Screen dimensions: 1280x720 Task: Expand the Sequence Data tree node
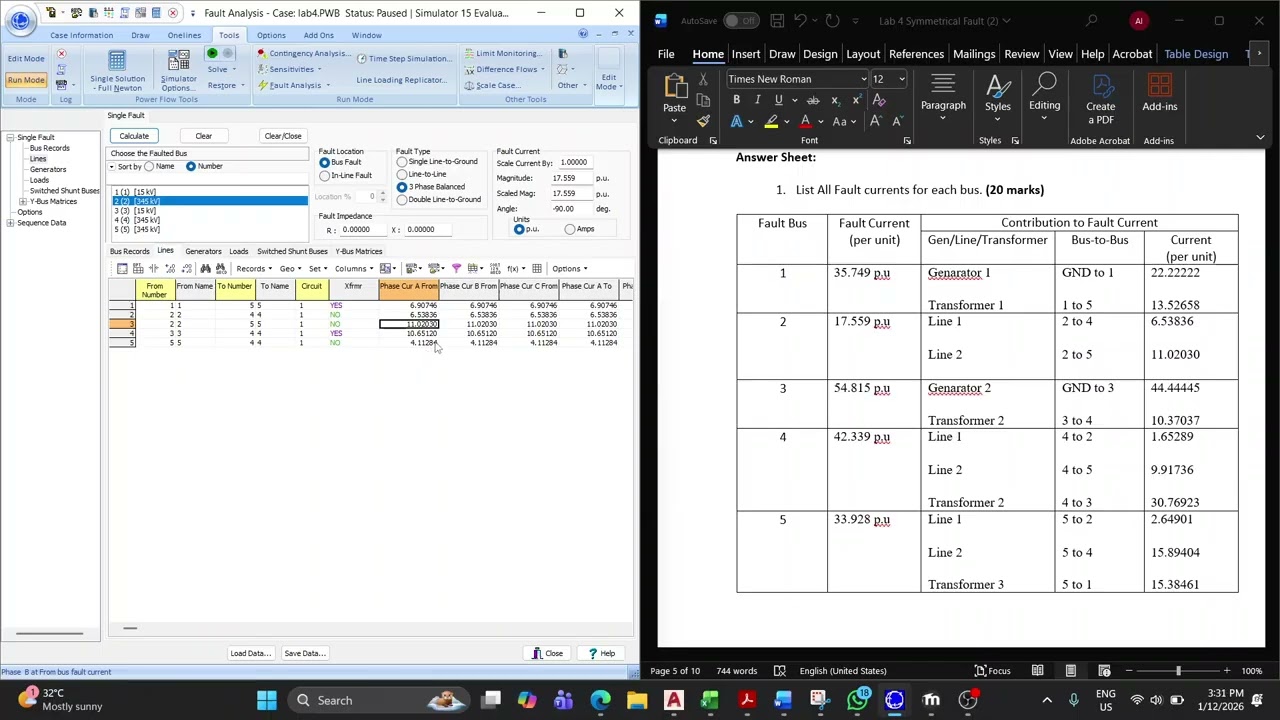pos(10,223)
